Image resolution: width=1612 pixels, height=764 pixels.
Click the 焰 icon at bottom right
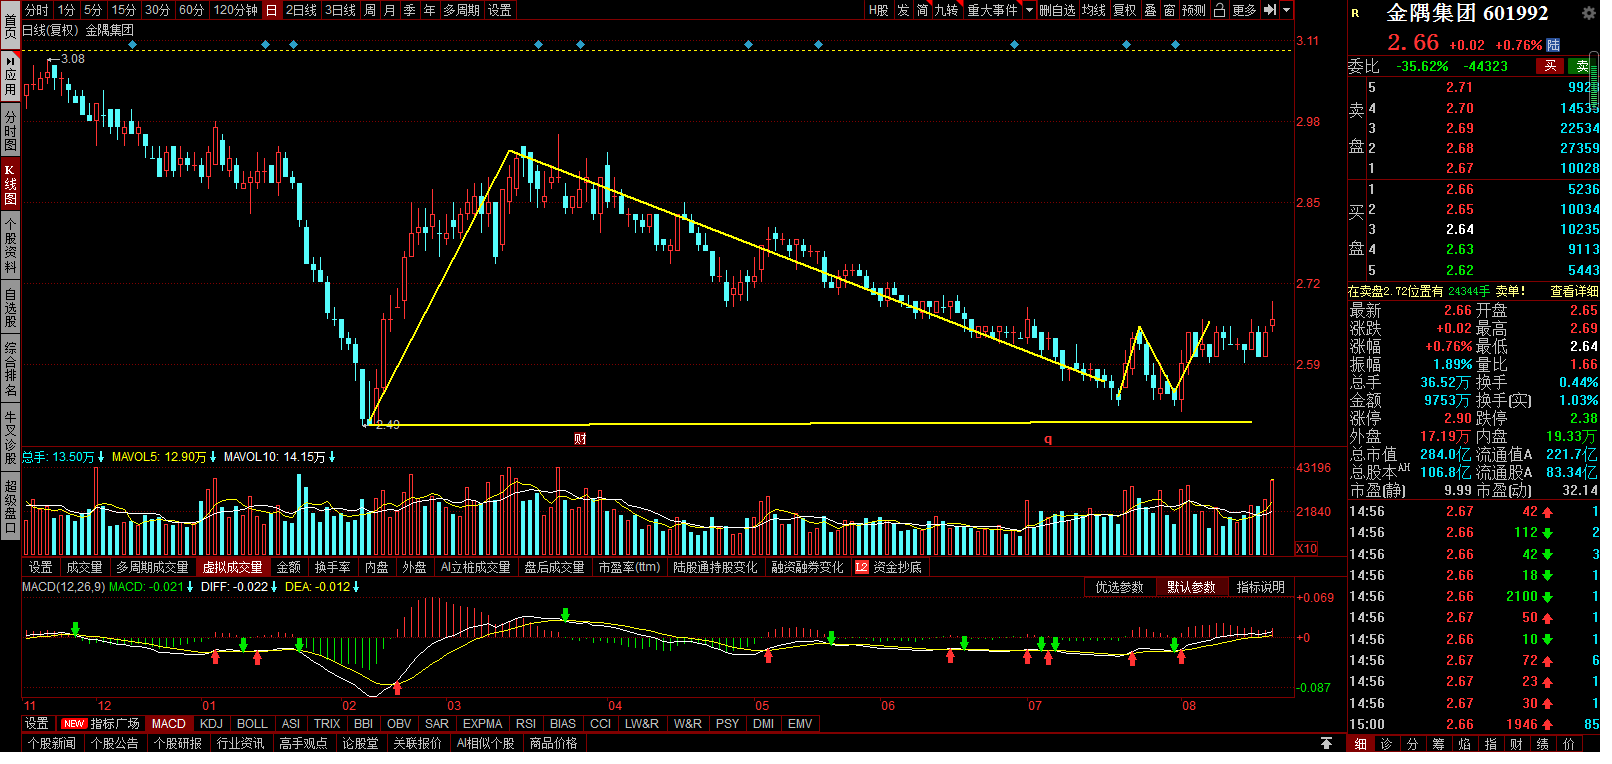pos(1464,744)
